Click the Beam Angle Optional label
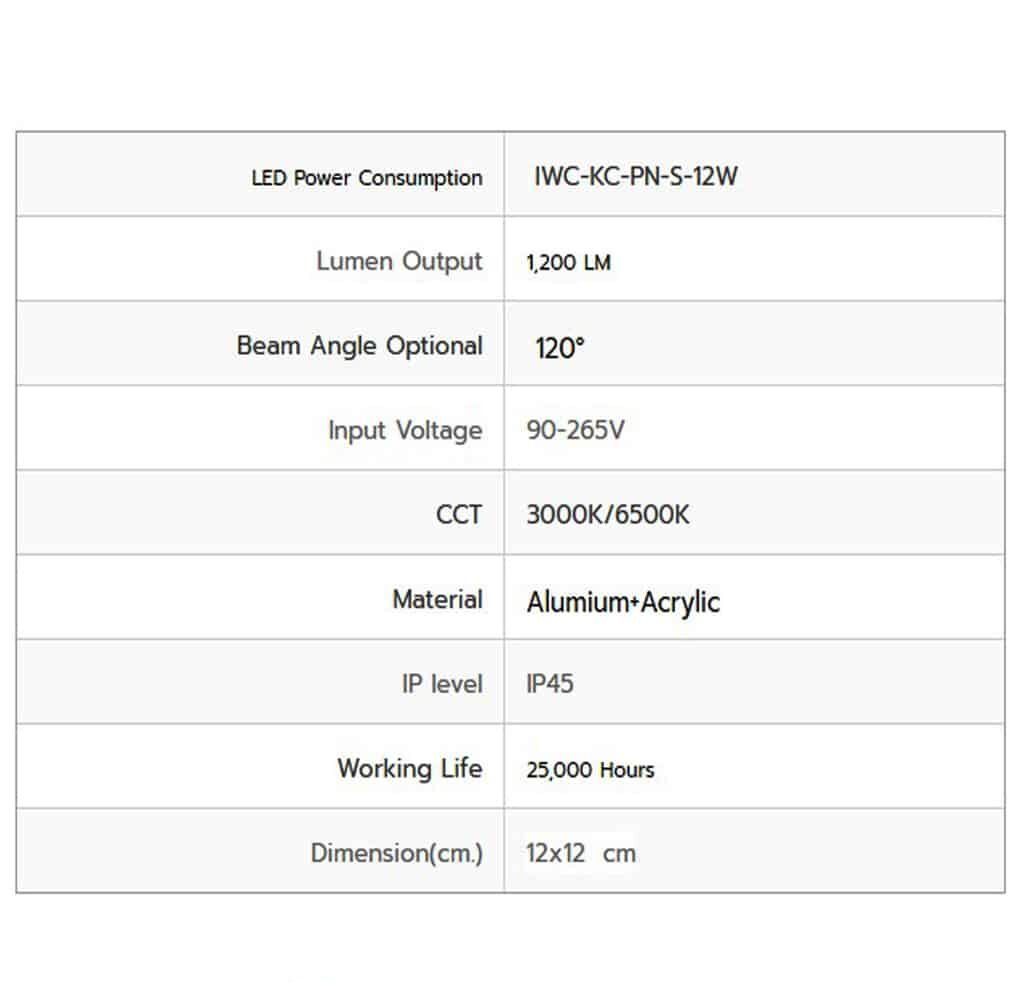This screenshot has height=983, width=1024. (x=360, y=346)
